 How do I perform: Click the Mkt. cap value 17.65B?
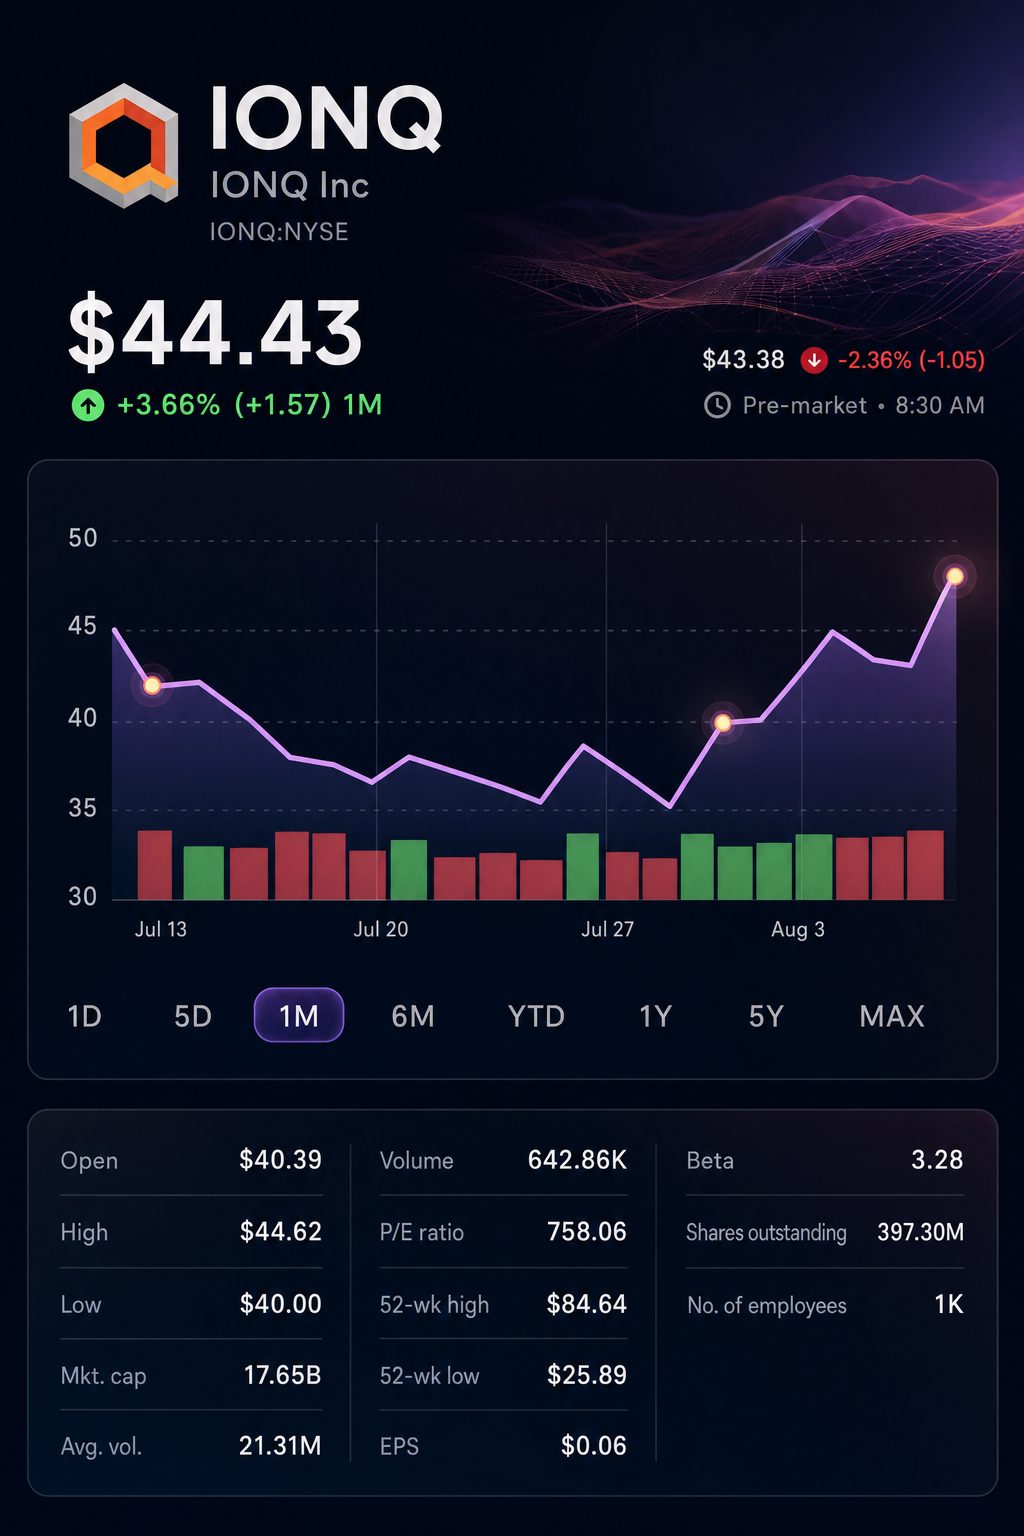[282, 1375]
